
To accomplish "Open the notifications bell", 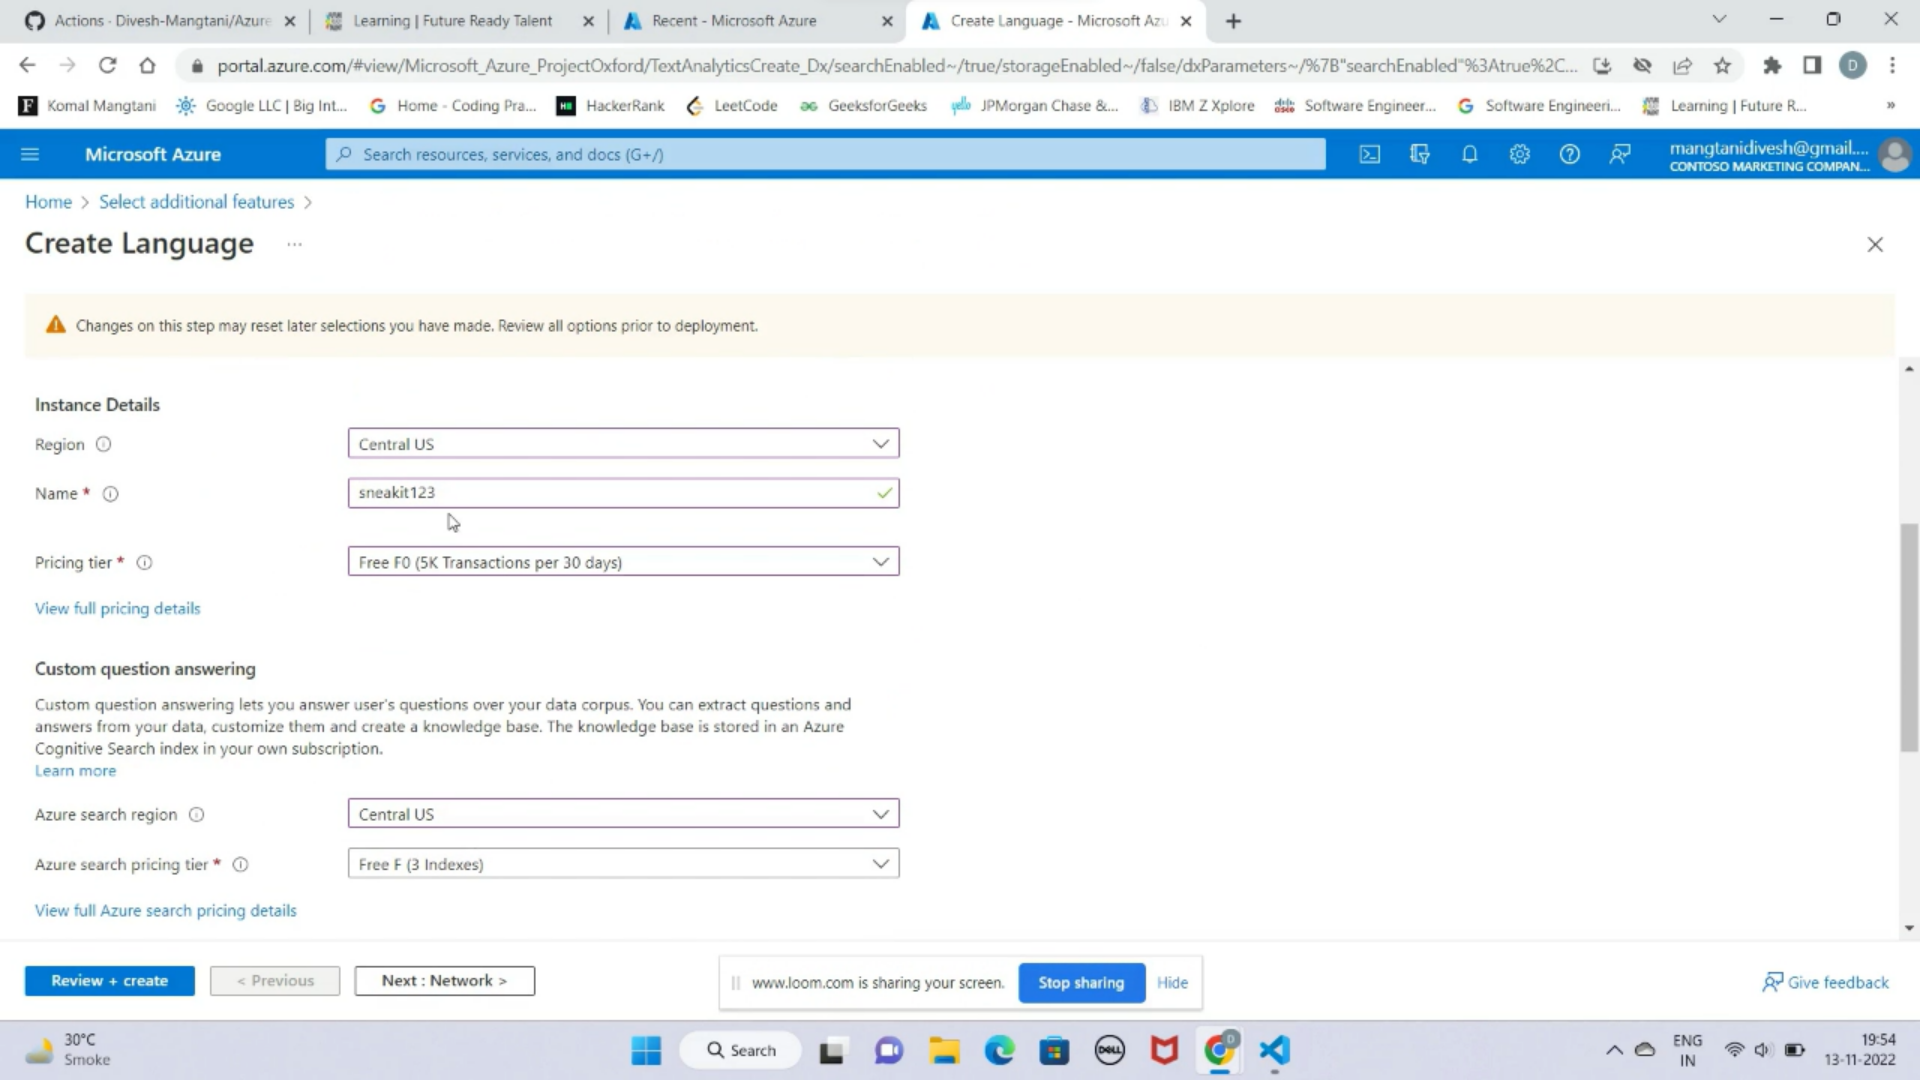I will 1469,154.
